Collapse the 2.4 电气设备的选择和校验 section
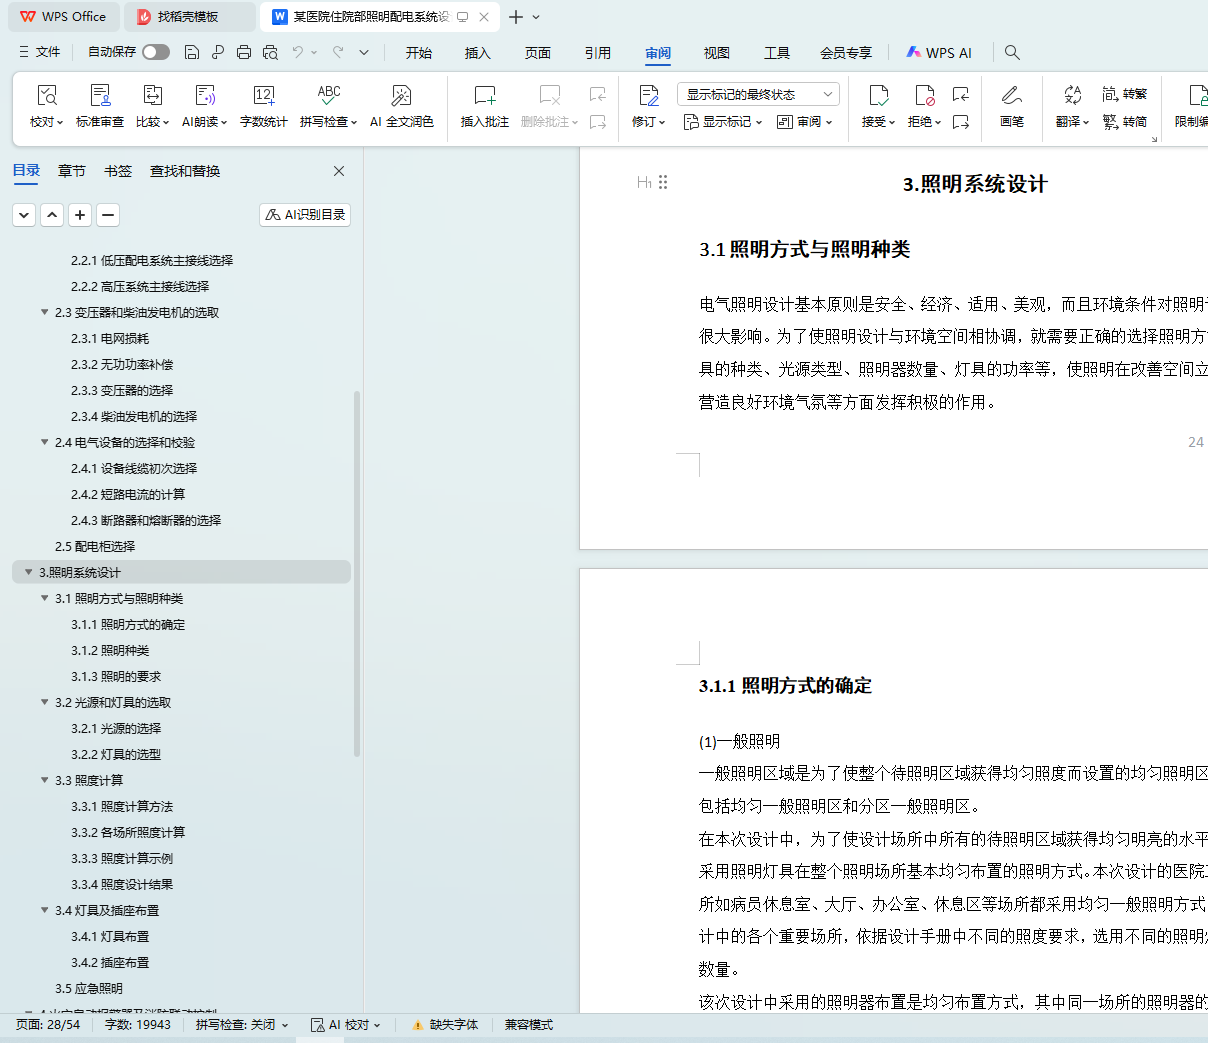Viewport: 1208px width, 1043px height. [x=44, y=442]
